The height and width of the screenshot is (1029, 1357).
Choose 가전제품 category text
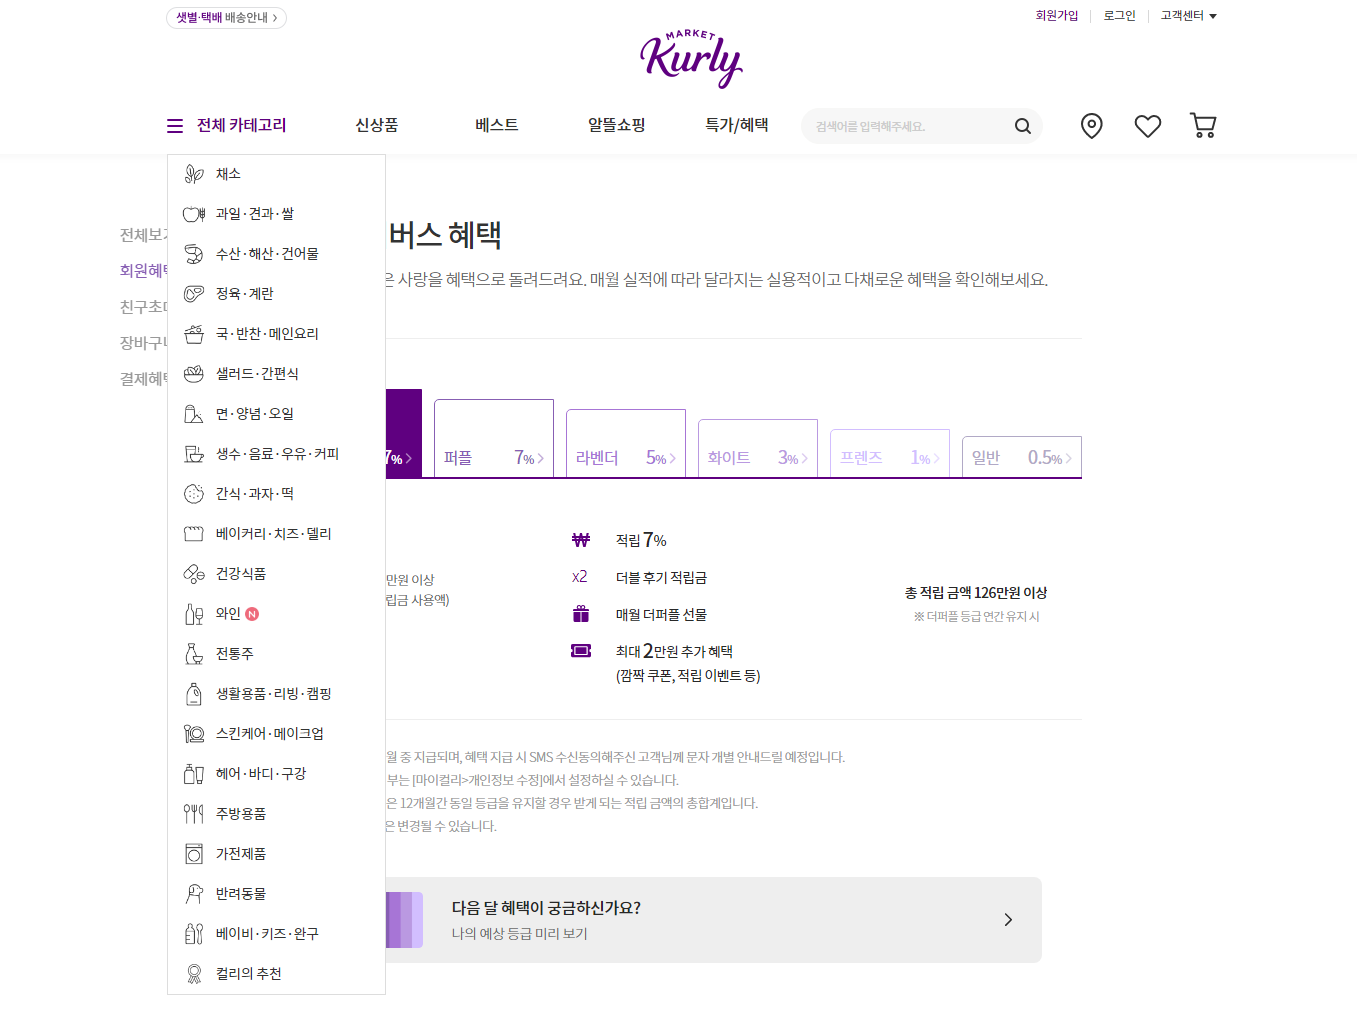[x=241, y=854]
